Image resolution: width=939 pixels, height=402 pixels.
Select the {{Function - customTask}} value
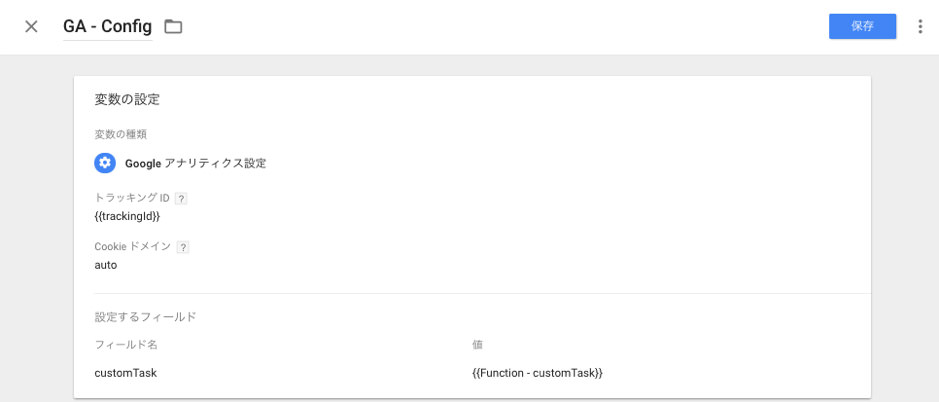(x=537, y=373)
